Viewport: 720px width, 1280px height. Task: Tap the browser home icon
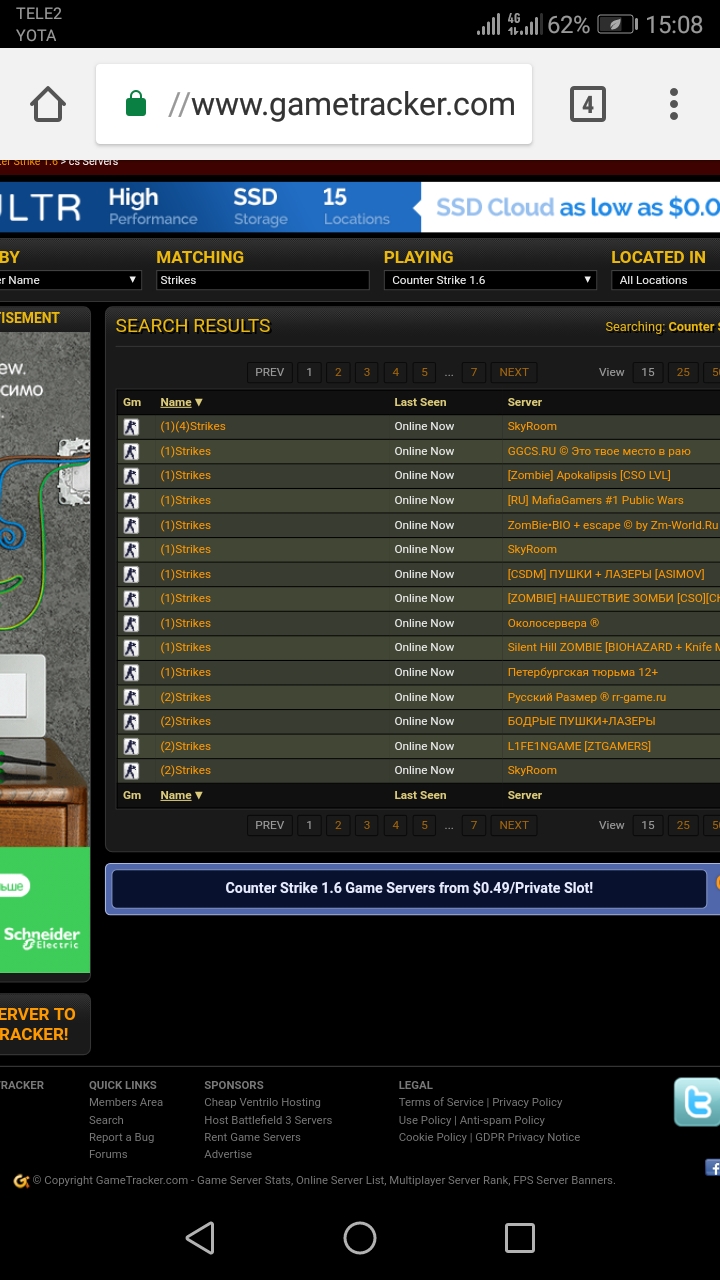[x=48, y=105]
